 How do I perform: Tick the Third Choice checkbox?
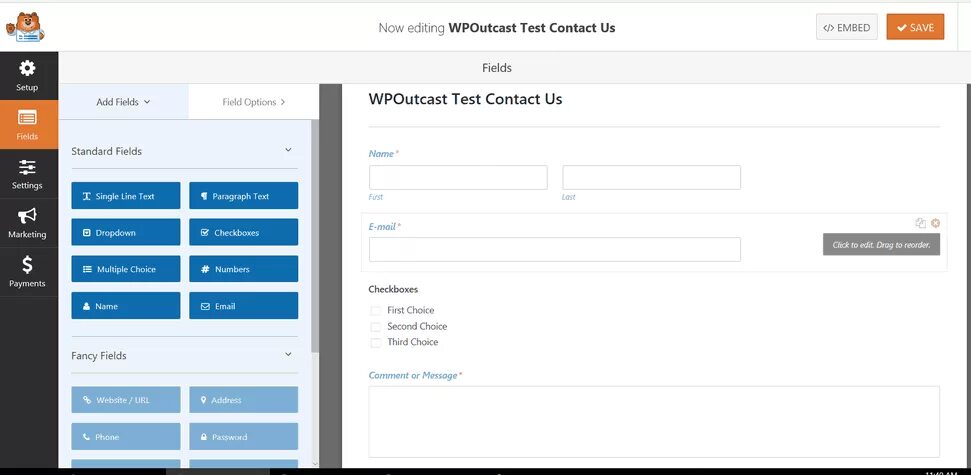pos(375,342)
